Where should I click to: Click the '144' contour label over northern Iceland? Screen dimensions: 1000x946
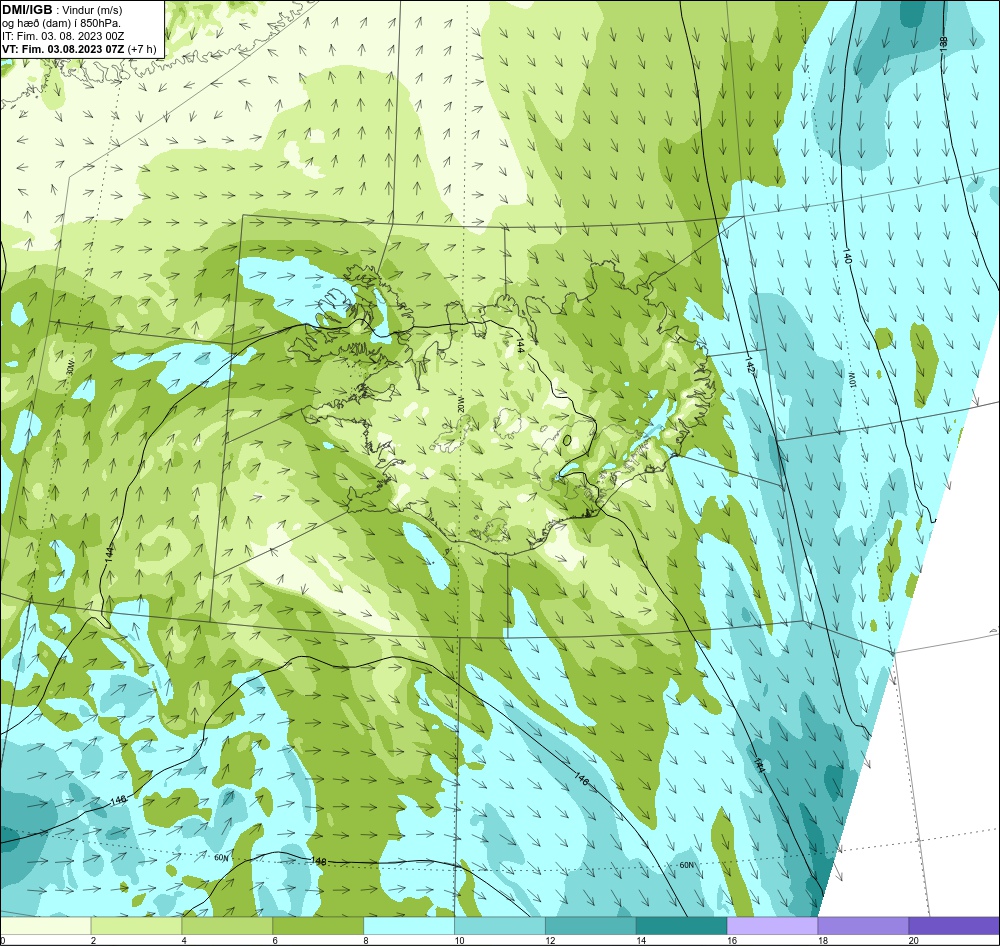[x=520, y=346]
